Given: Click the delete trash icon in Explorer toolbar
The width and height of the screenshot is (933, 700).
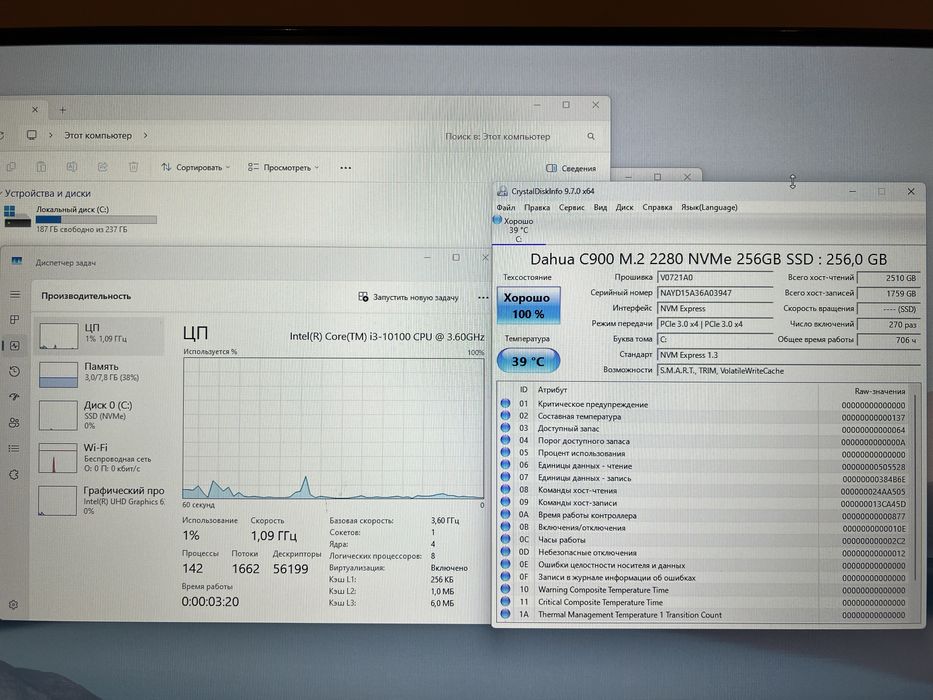Looking at the screenshot, I should pos(133,167).
